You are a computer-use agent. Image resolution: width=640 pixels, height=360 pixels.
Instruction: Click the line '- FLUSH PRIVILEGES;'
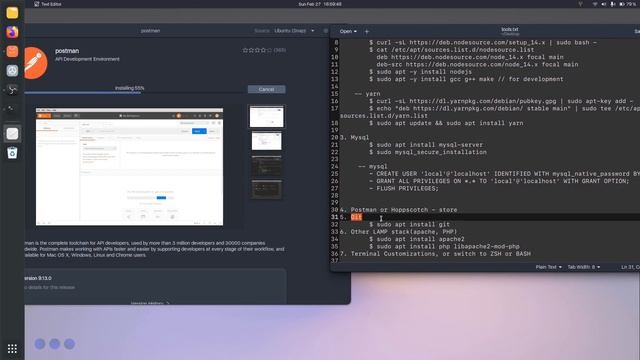[x=404, y=189]
